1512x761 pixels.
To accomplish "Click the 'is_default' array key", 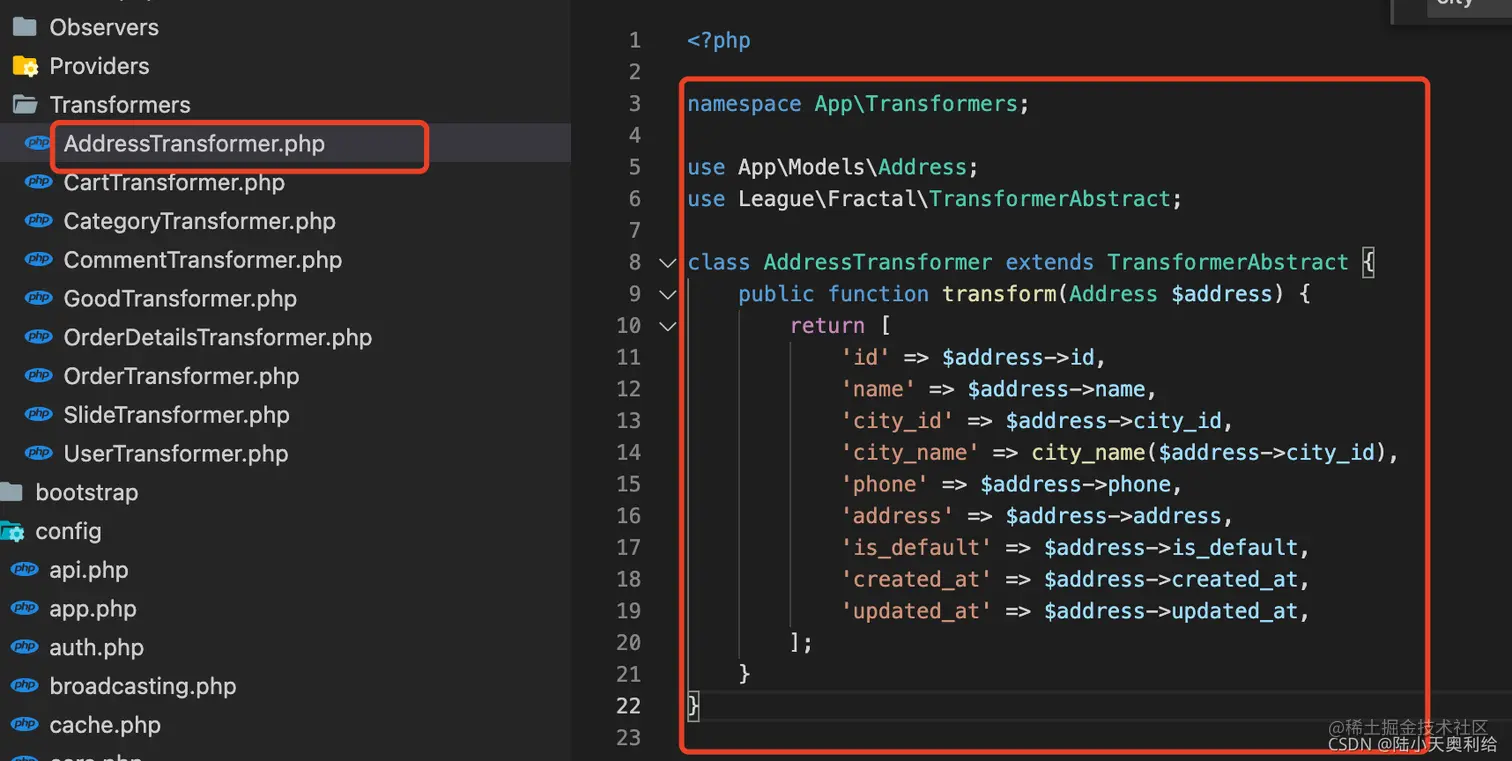I will coord(916,548).
